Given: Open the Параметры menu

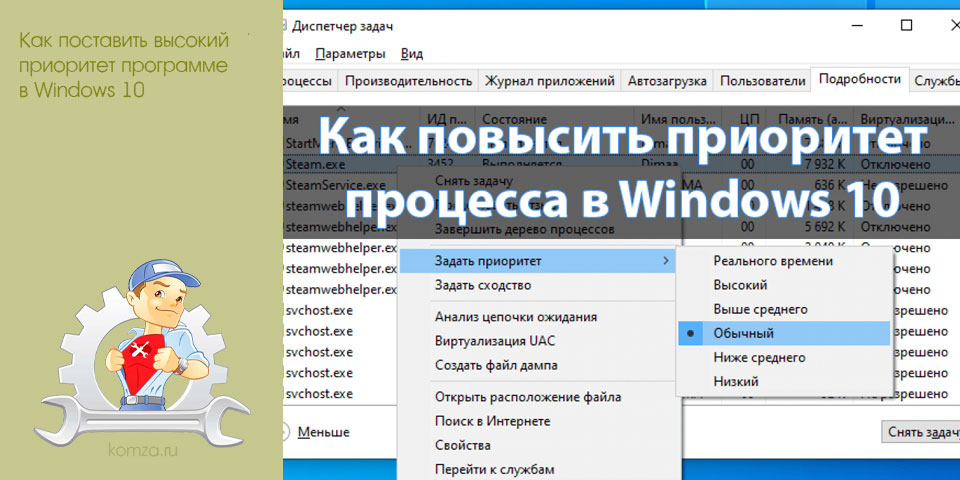Looking at the screenshot, I should click(x=350, y=54).
